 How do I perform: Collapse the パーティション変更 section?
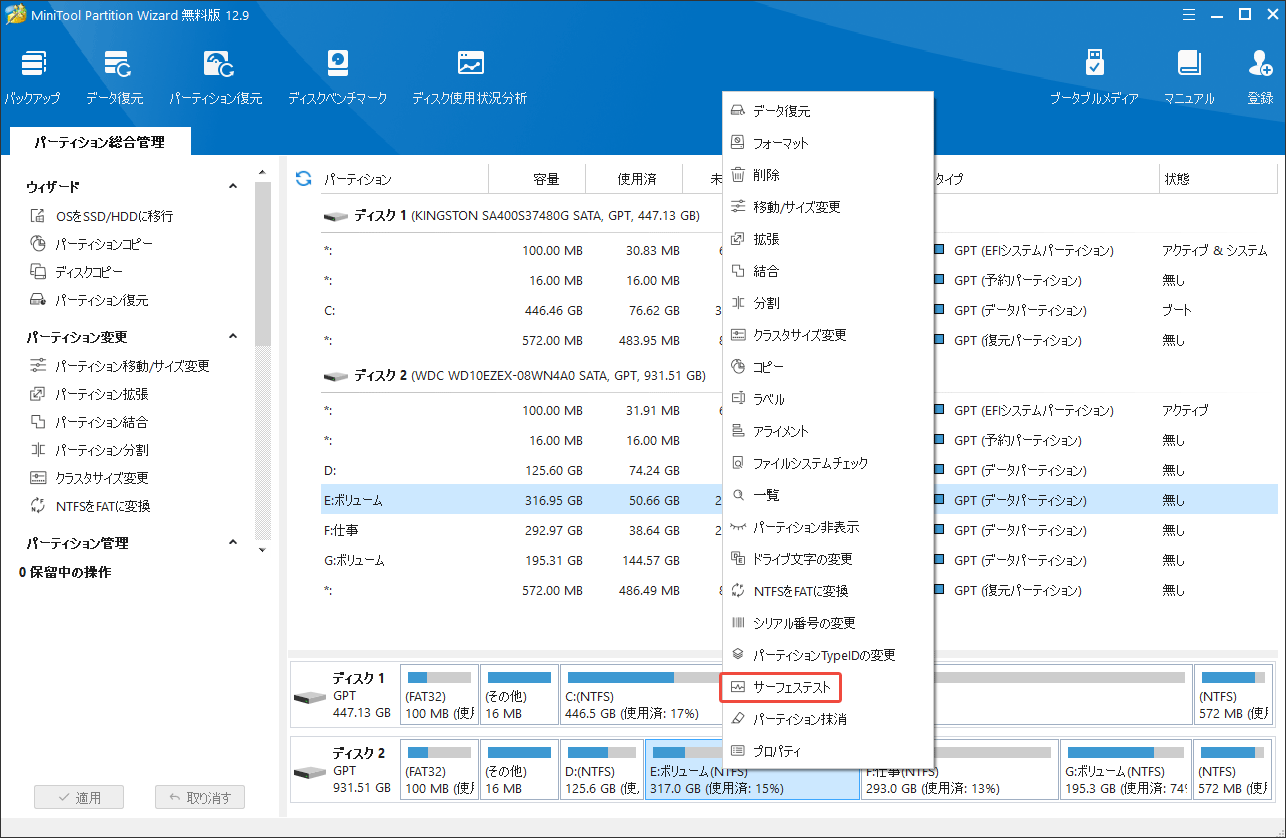[x=233, y=337]
